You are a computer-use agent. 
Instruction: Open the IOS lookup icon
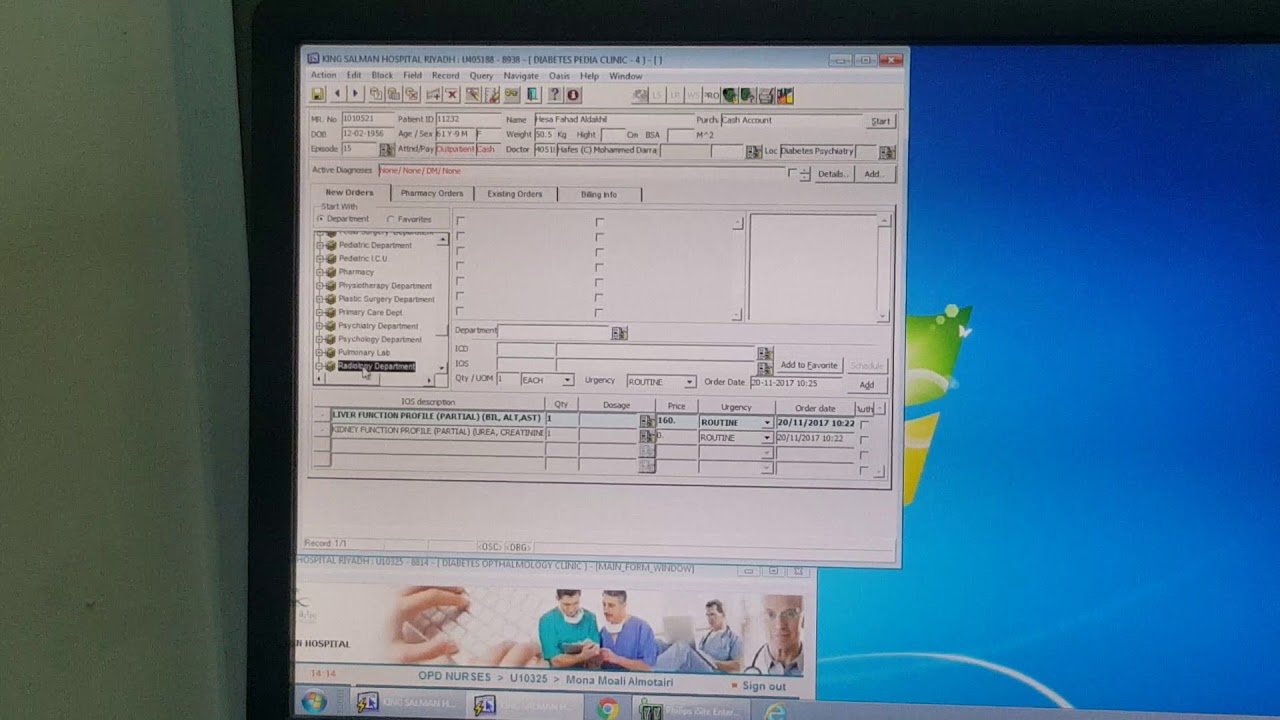[764, 367]
